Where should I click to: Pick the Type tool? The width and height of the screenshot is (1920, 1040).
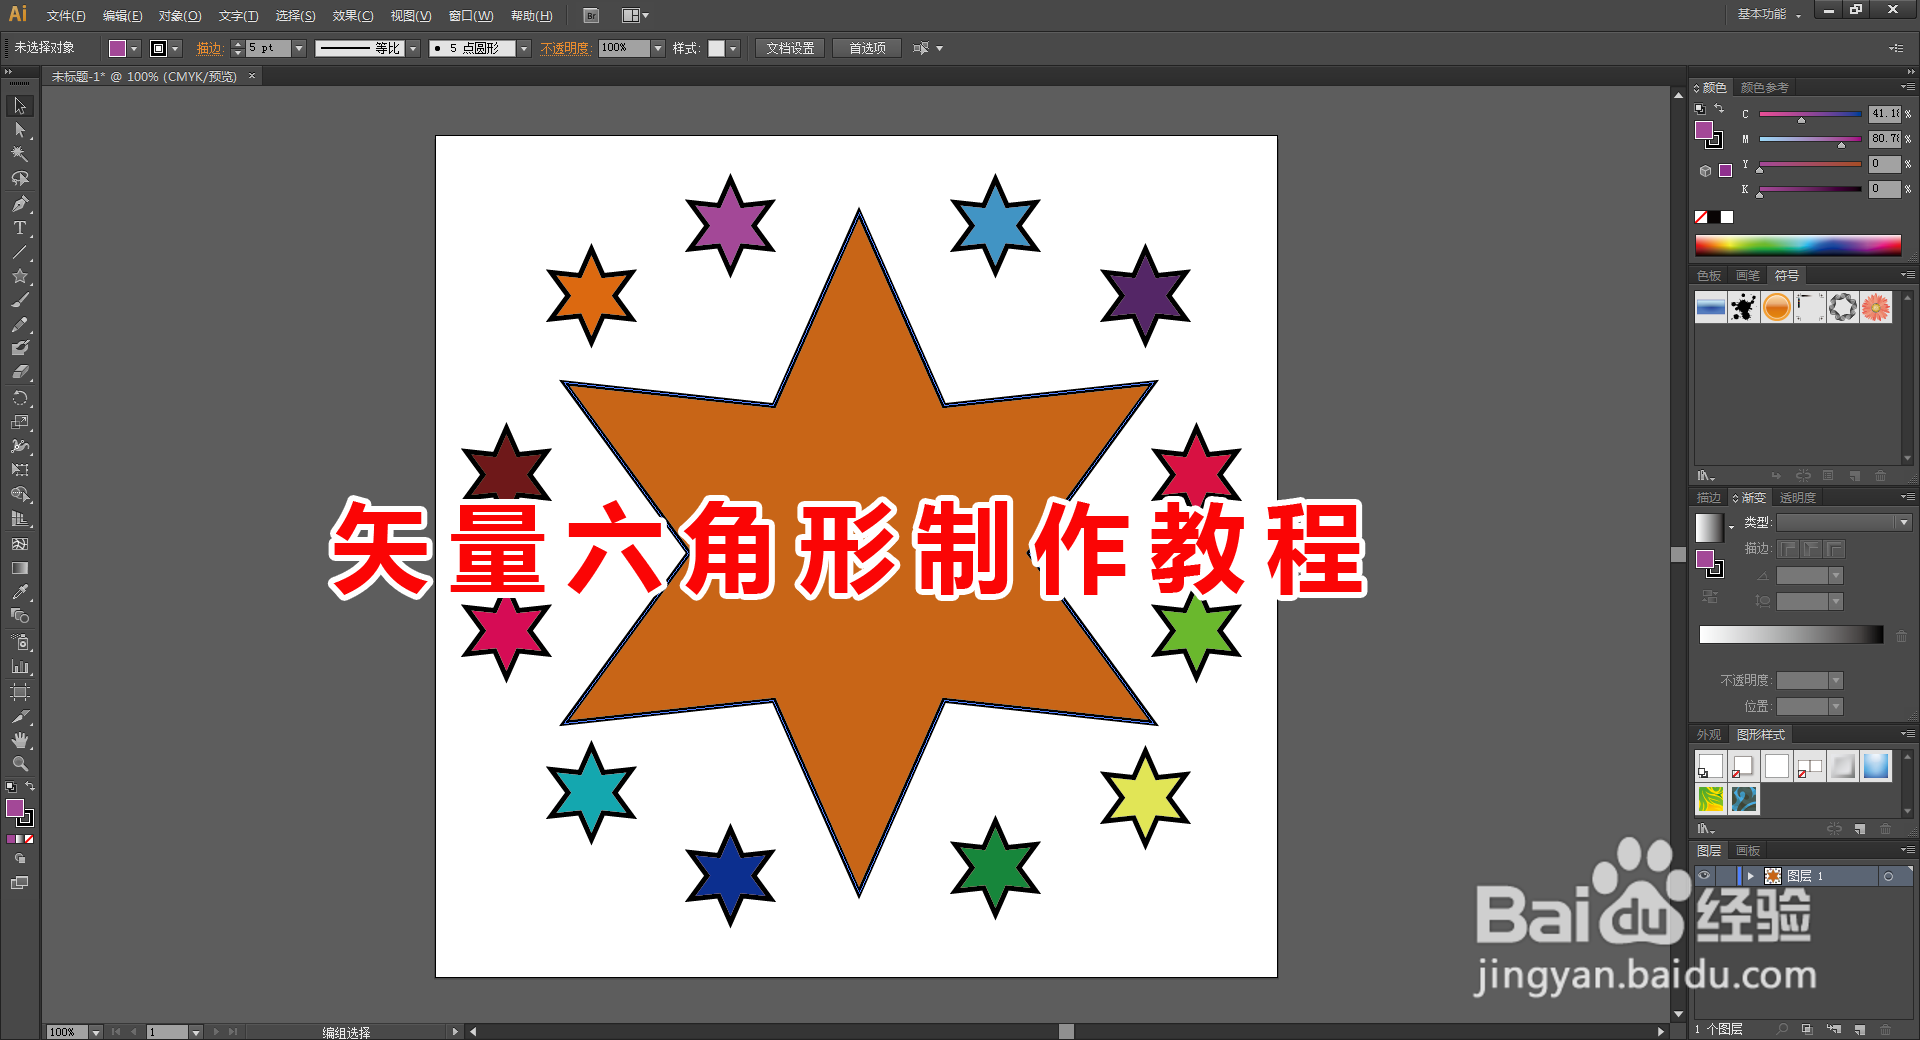click(20, 228)
